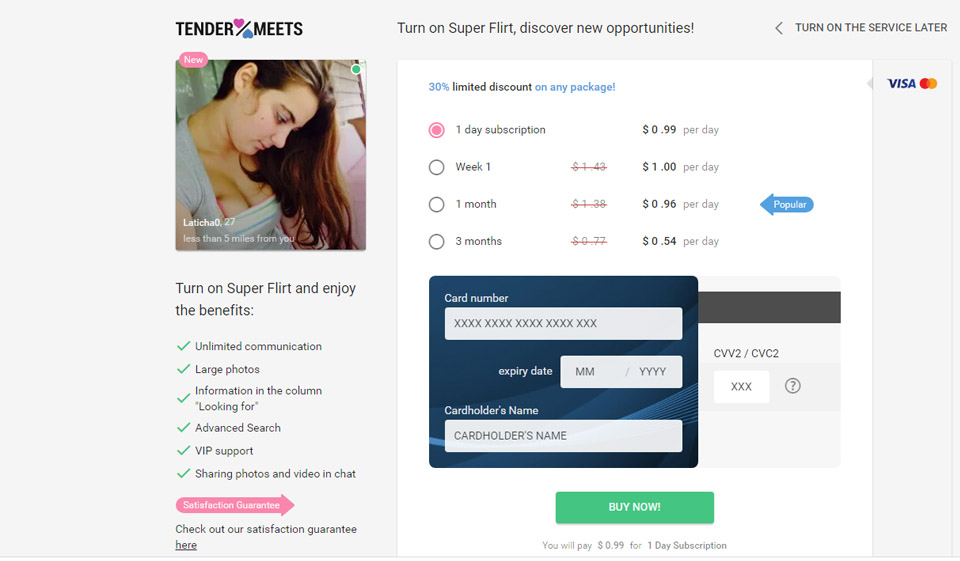Click the blue Popular tag
Viewport: 960px width, 561px height.
click(787, 204)
